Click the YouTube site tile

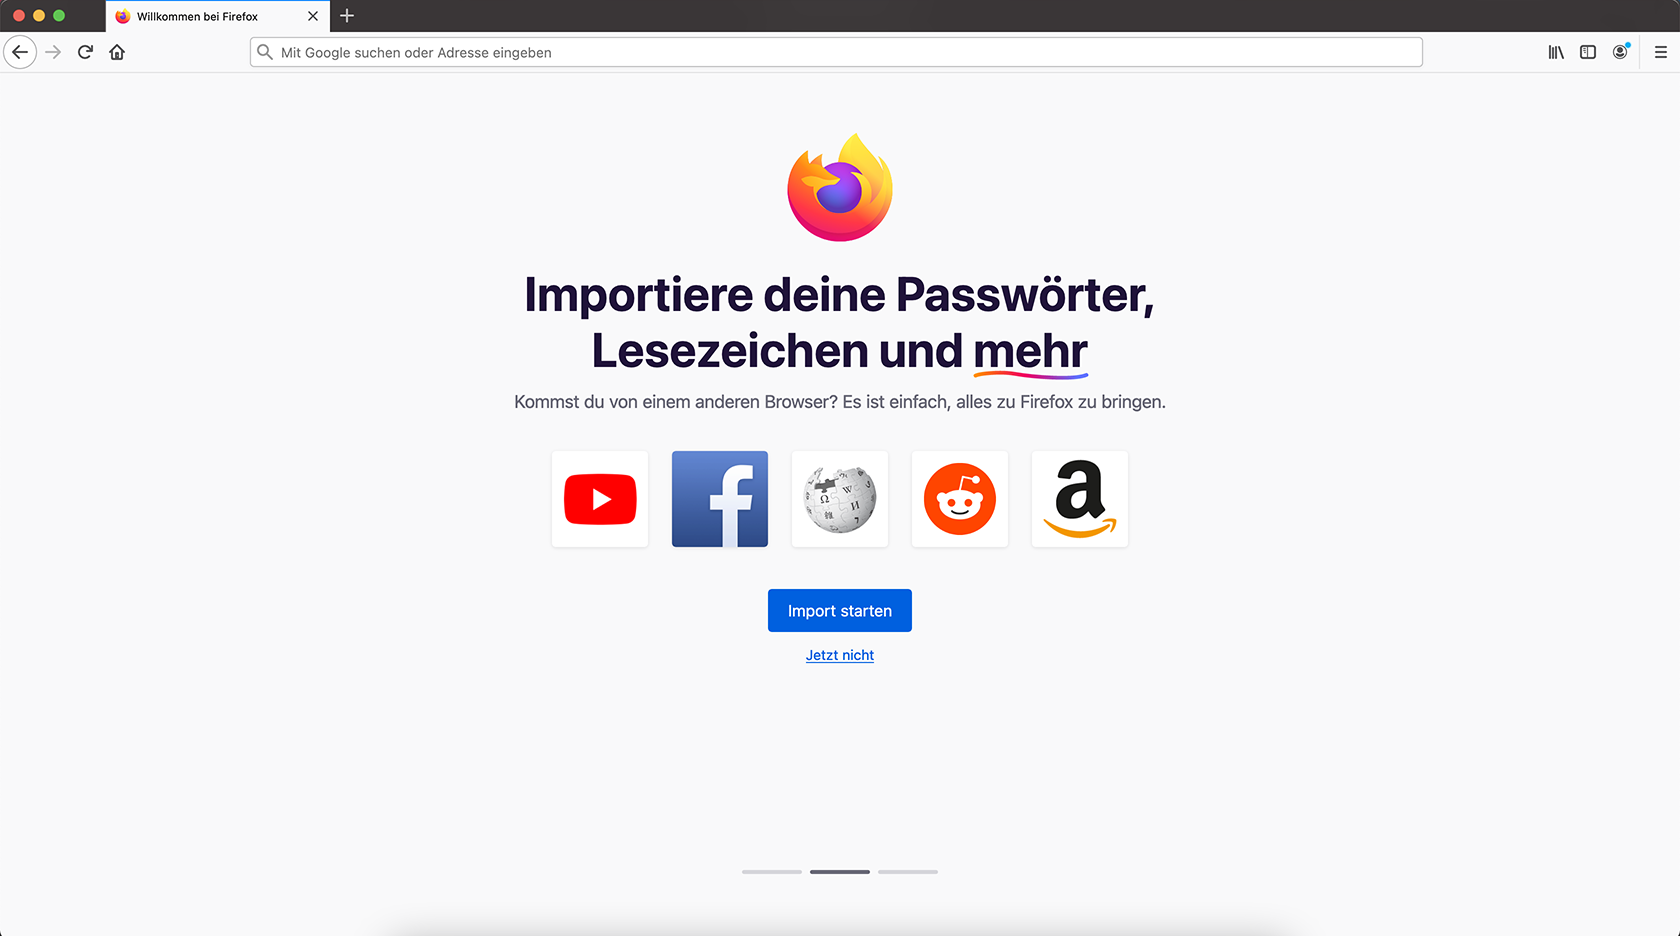click(600, 499)
